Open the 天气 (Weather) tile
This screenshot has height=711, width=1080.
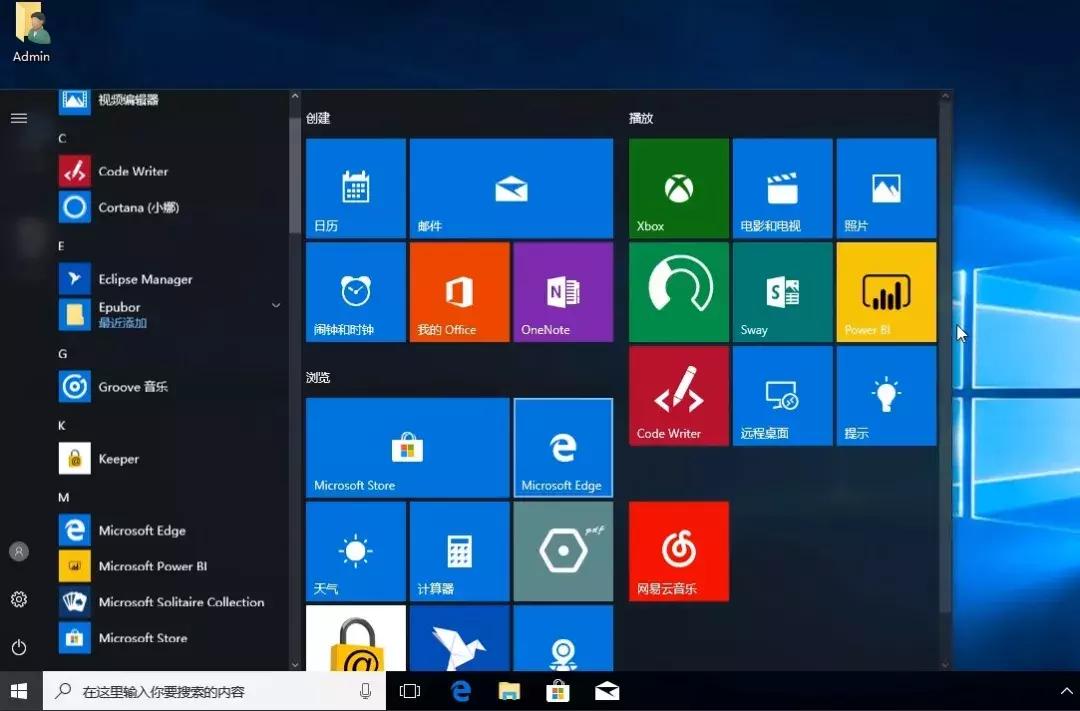pos(355,551)
